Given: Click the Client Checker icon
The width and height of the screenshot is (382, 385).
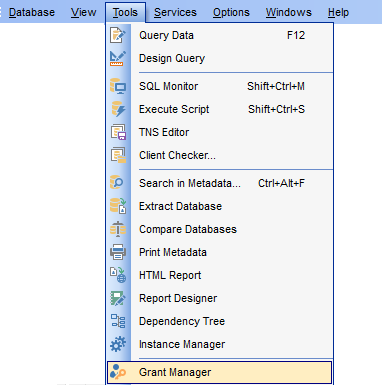Looking at the screenshot, I should pos(118,155).
